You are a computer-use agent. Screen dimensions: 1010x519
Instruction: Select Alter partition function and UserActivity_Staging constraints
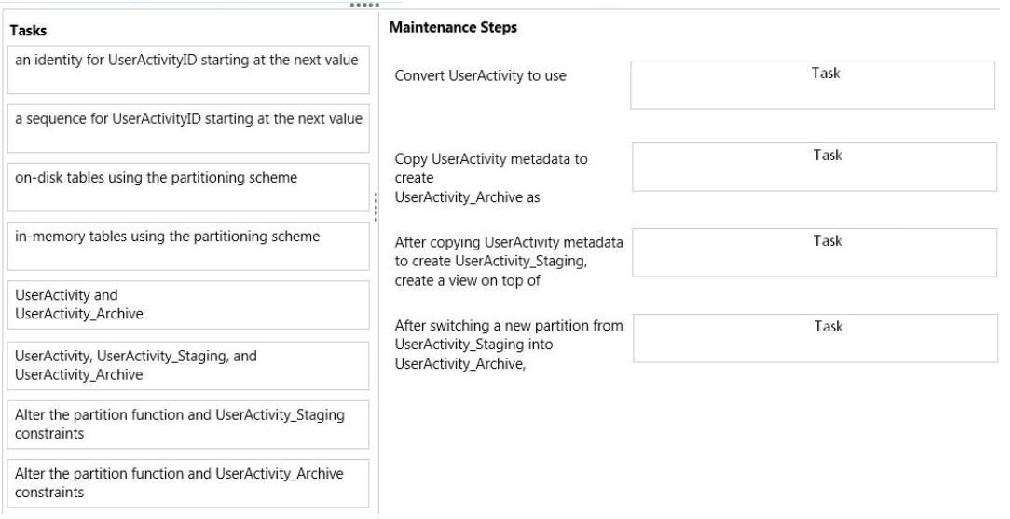coord(188,424)
